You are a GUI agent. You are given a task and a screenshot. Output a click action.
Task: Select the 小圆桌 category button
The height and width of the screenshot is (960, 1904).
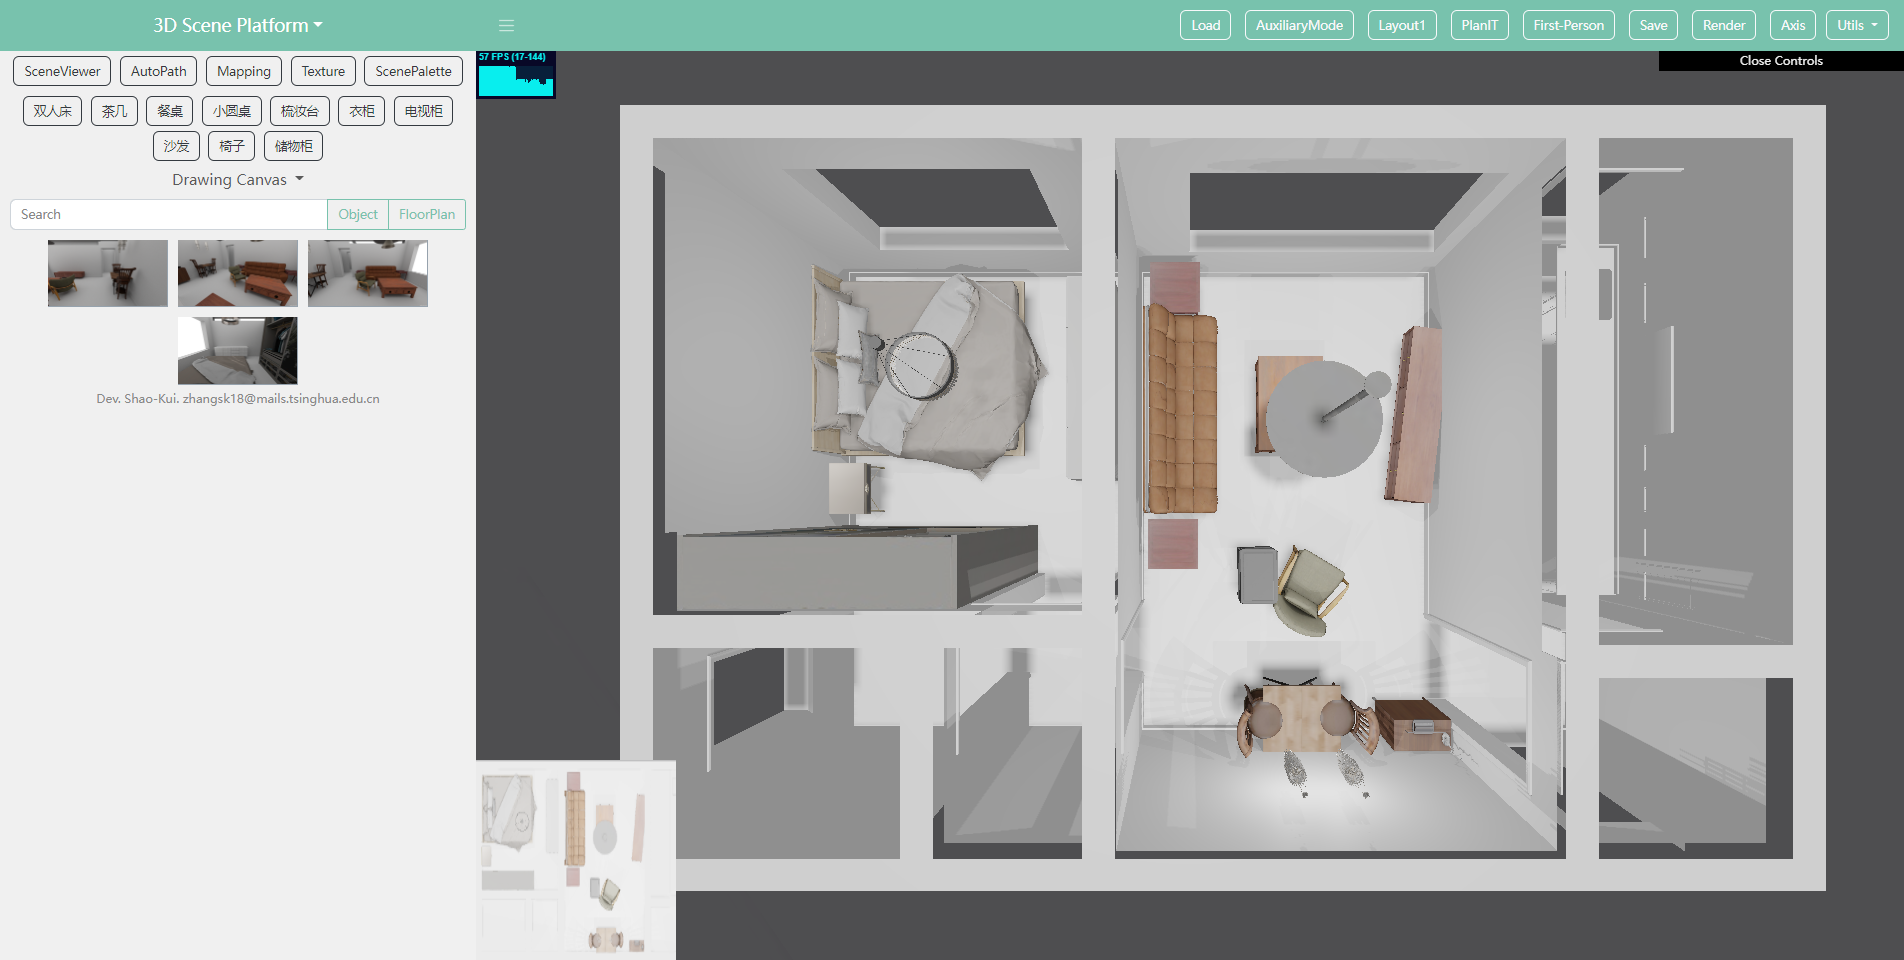pyautogui.click(x=232, y=111)
